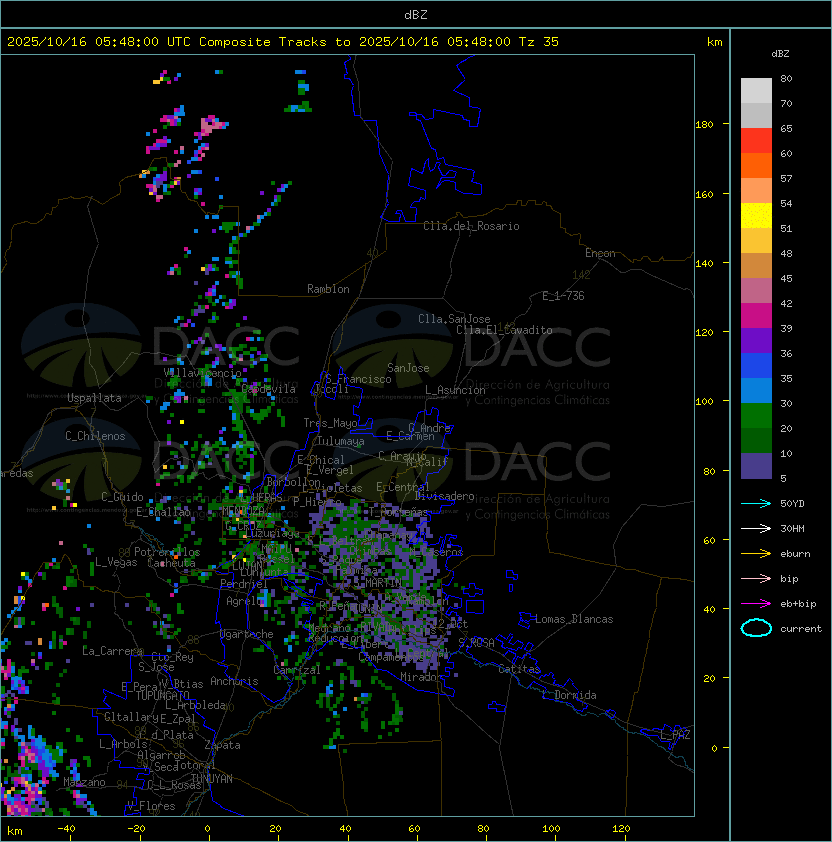Click the 'Clla.SanJose' map label

454,319
